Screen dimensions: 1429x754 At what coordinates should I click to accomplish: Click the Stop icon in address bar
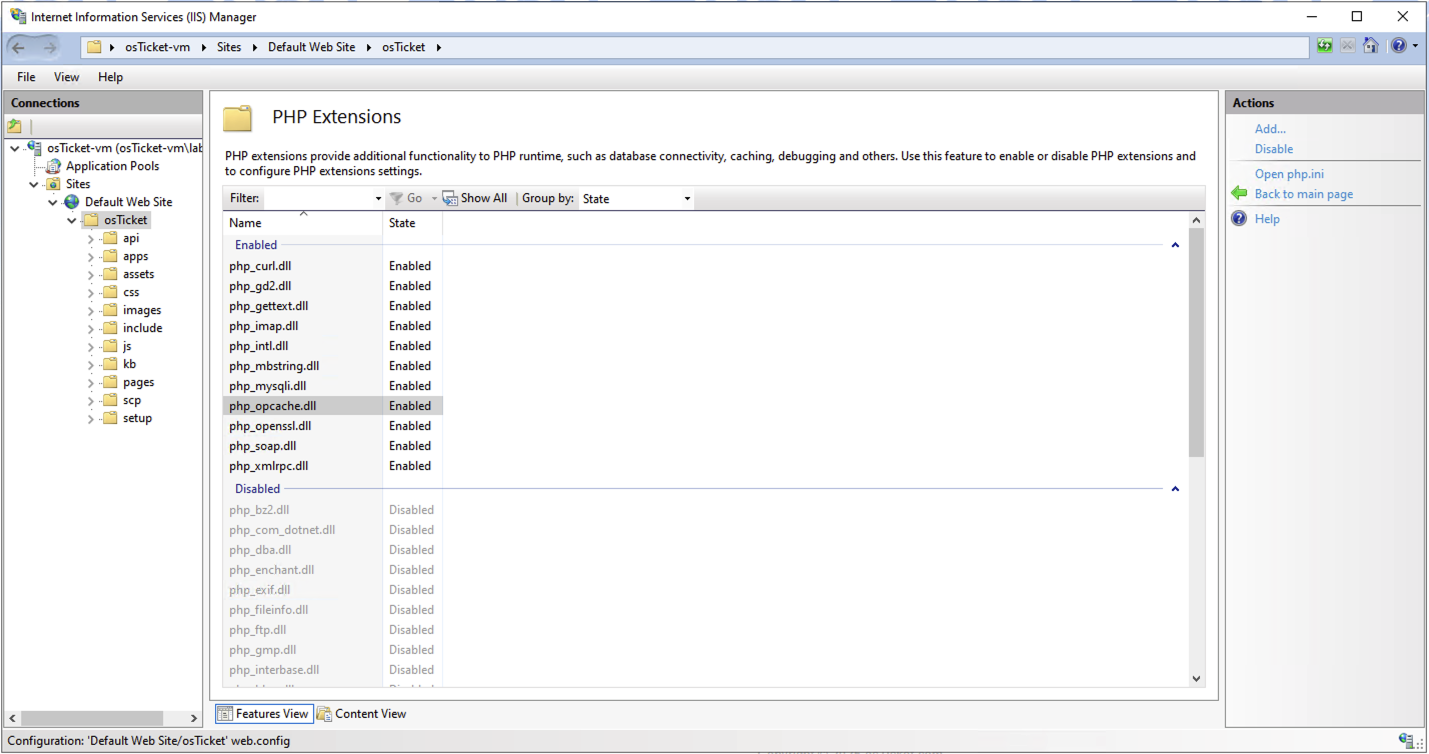click(1348, 46)
